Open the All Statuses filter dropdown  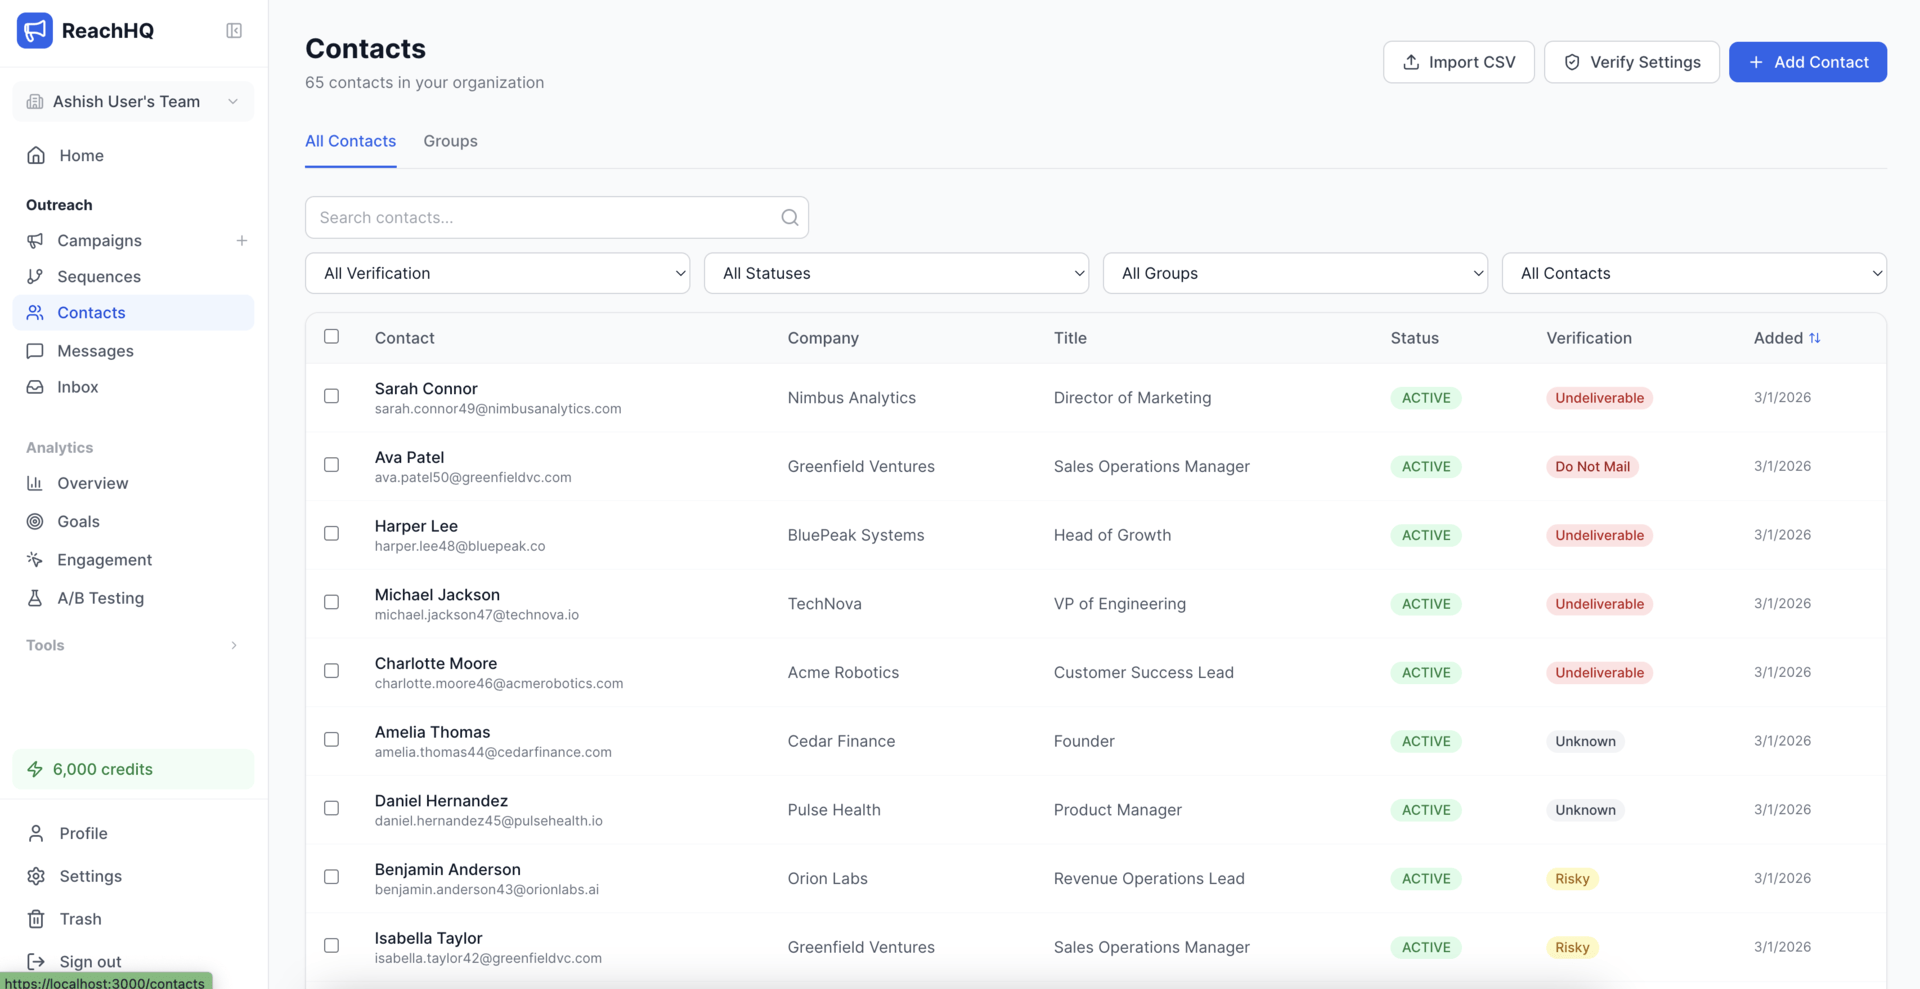[x=896, y=273]
